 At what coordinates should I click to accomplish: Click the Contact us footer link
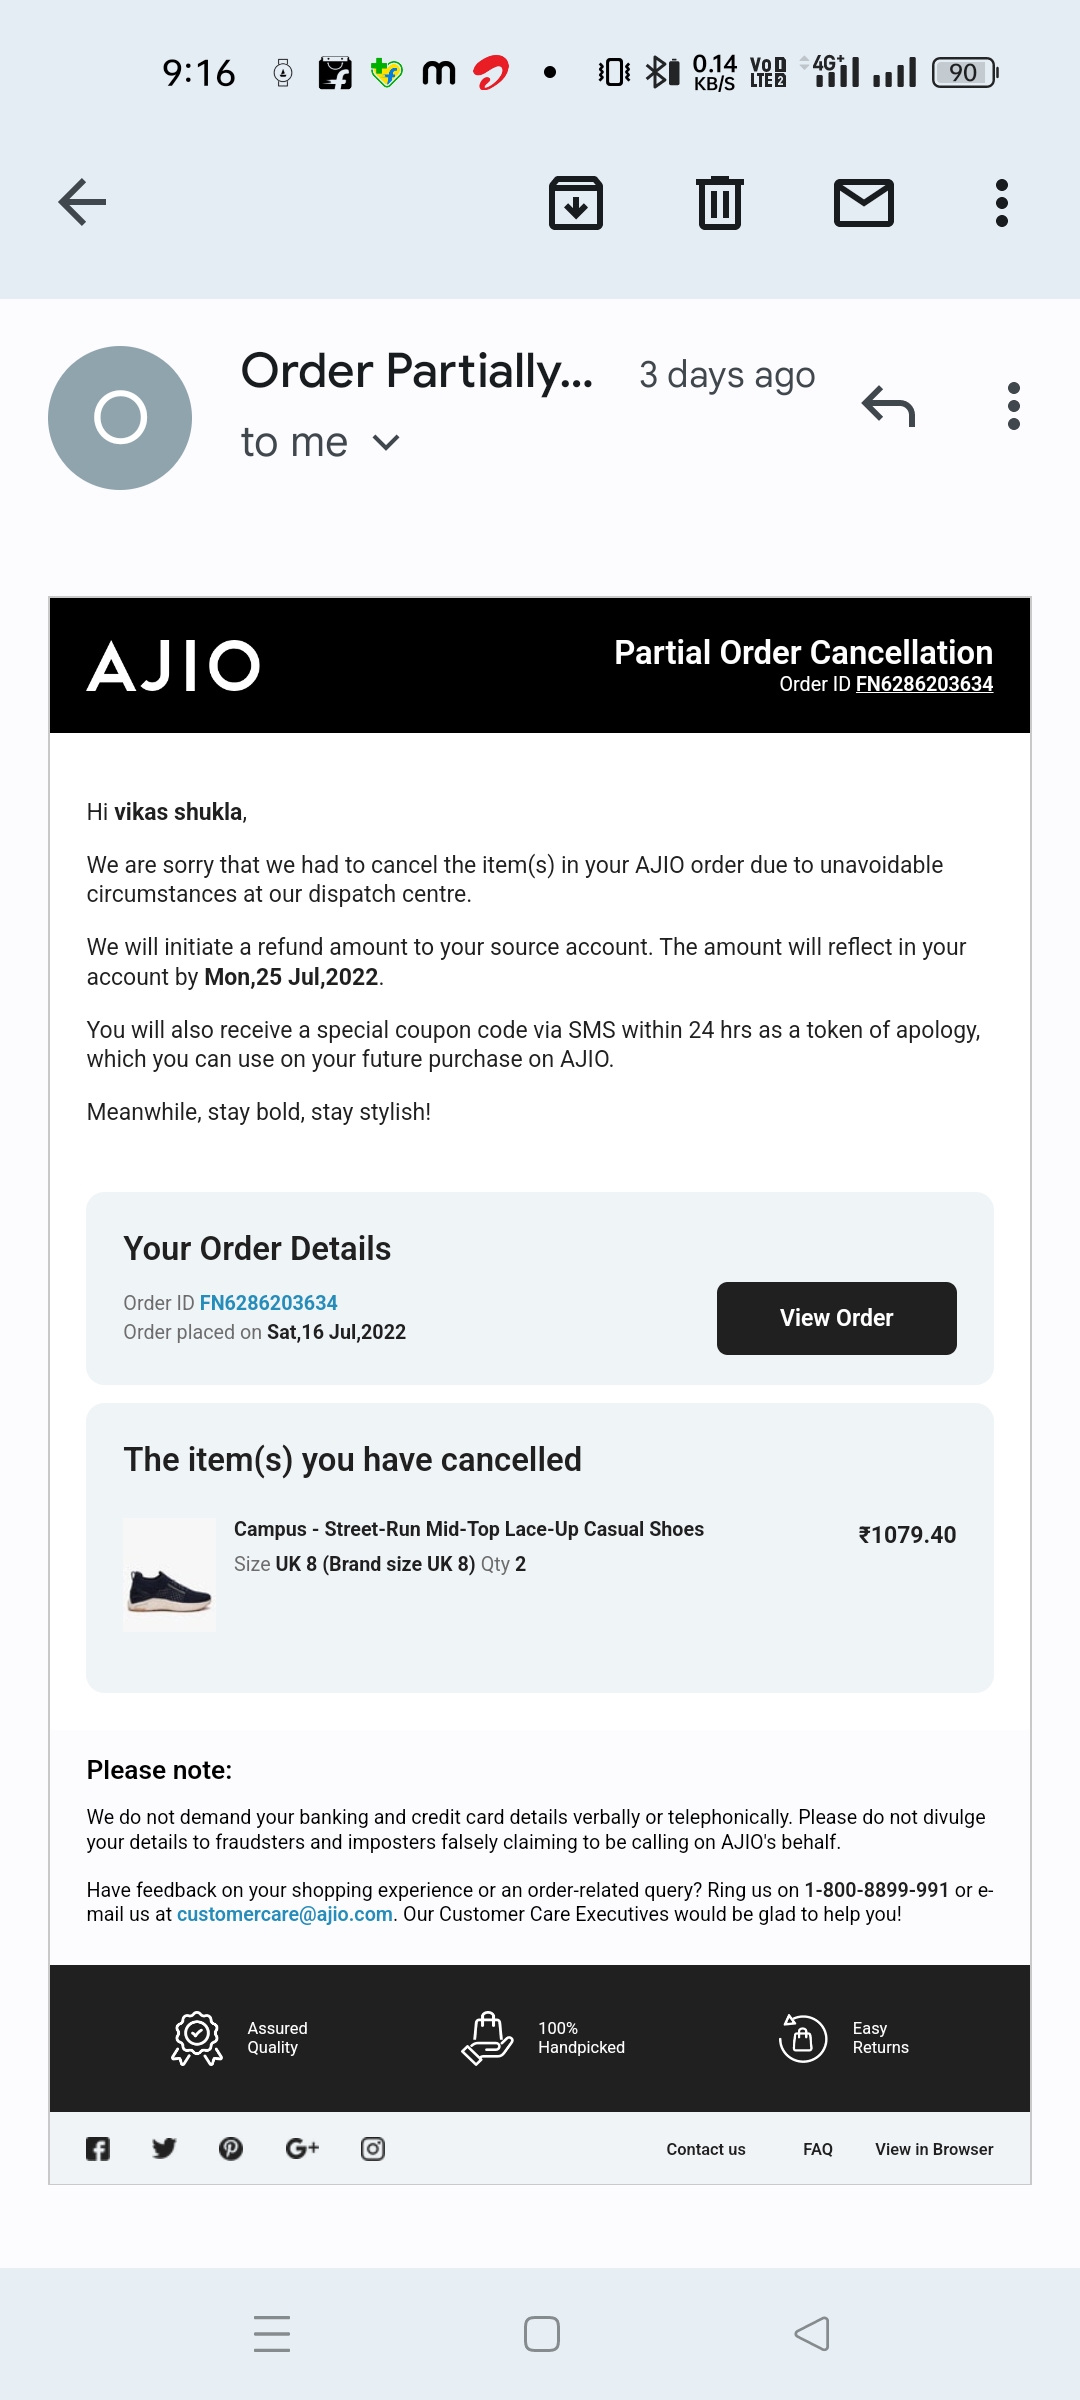706,2150
